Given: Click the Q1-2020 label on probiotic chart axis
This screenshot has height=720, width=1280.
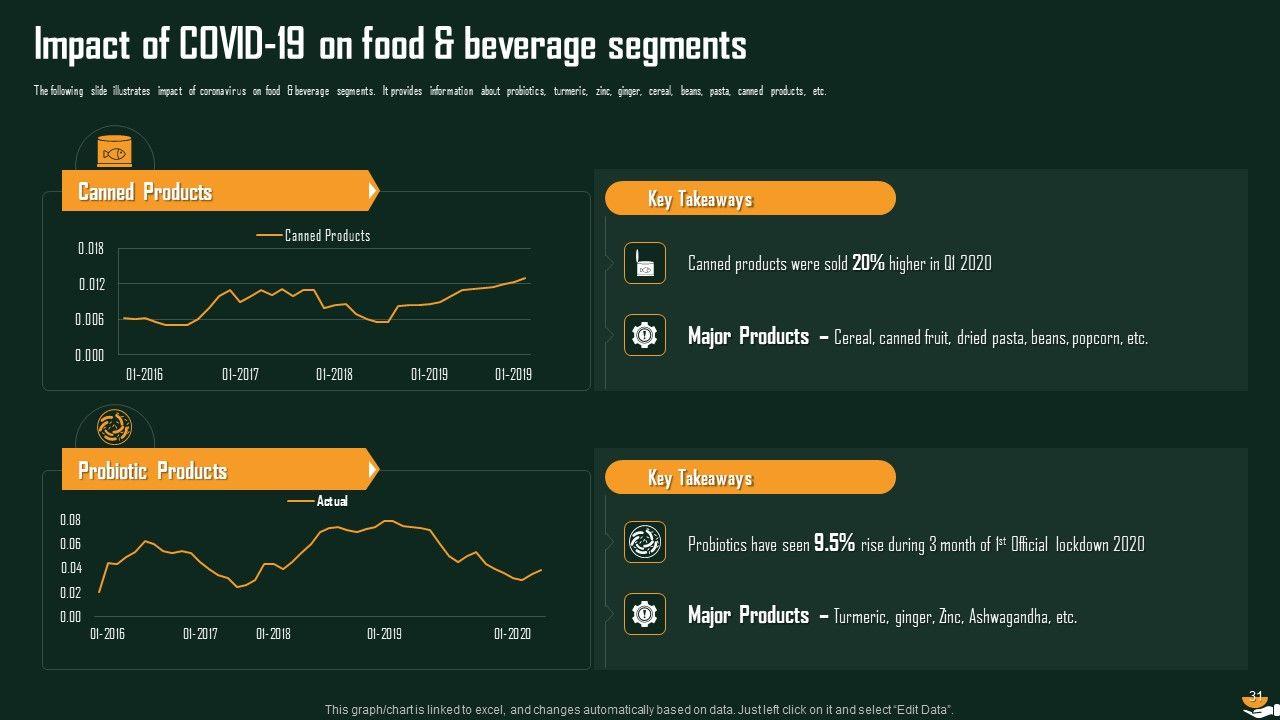Looking at the screenshot, I should [513, 634].
